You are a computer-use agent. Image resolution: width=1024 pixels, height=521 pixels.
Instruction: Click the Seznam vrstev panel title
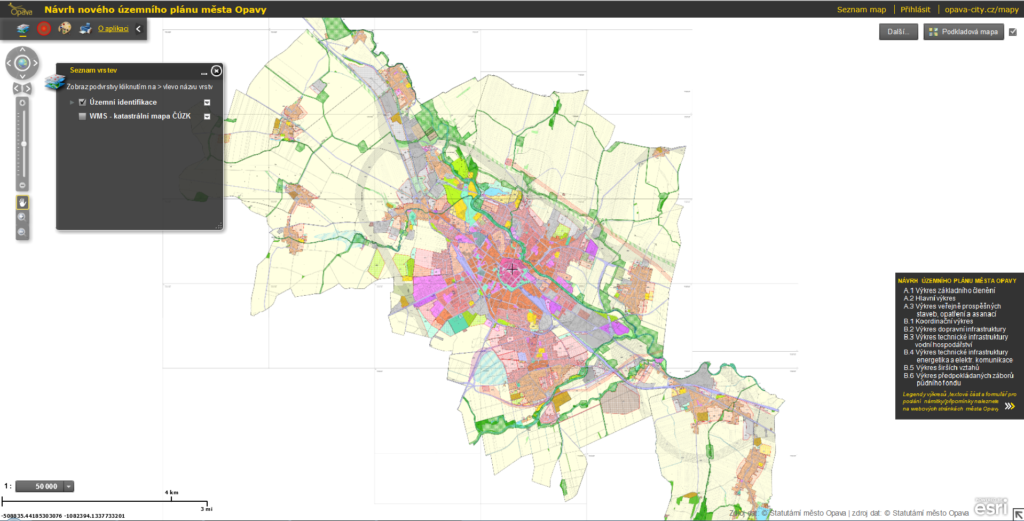click(93, 70)
